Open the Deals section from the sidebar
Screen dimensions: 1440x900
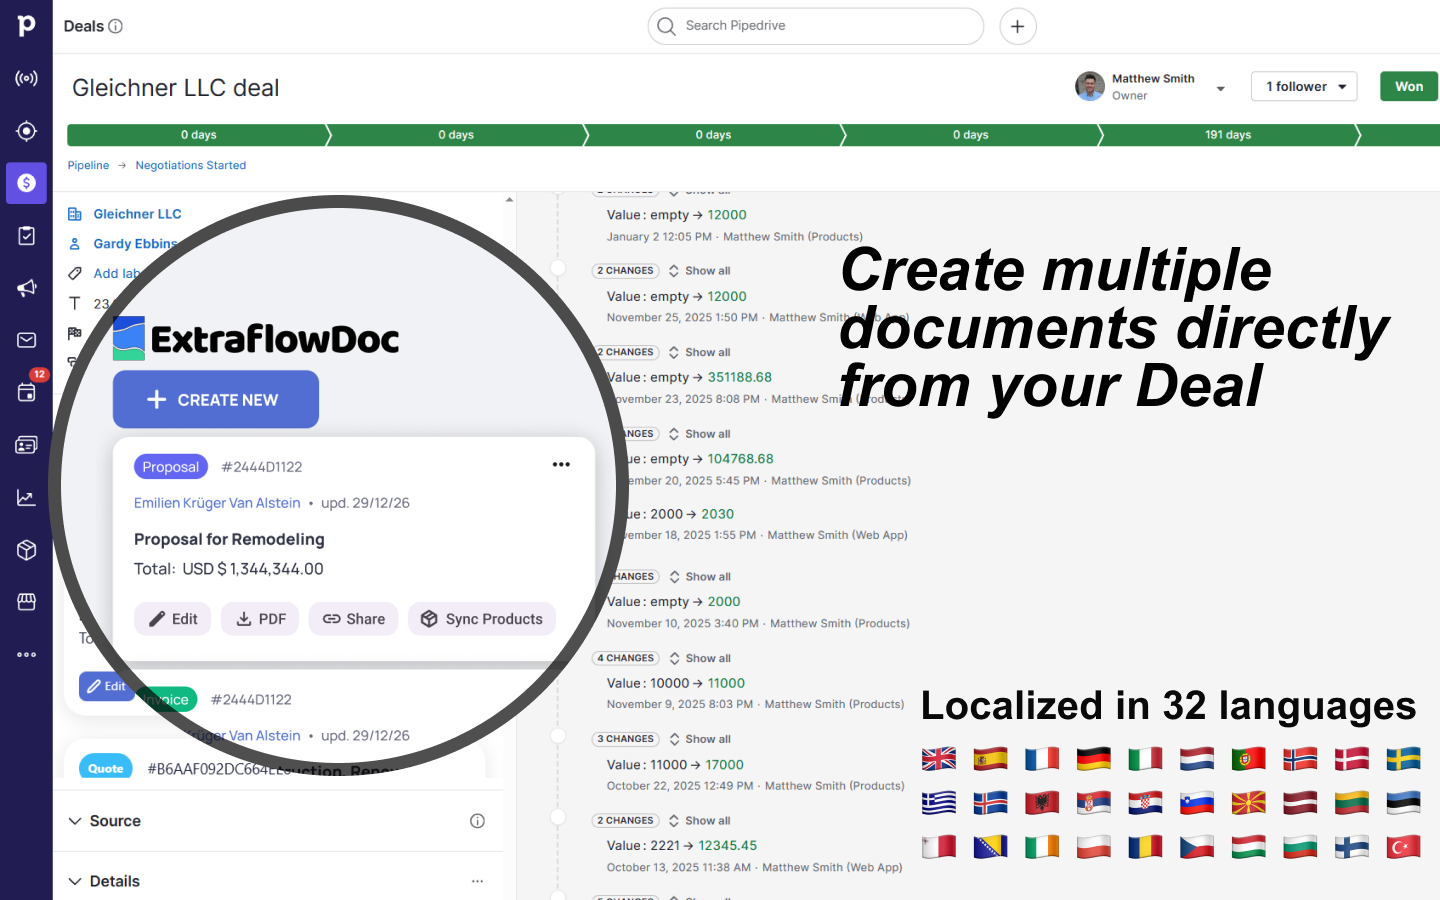pyautogui.click(x=26, y=183)
